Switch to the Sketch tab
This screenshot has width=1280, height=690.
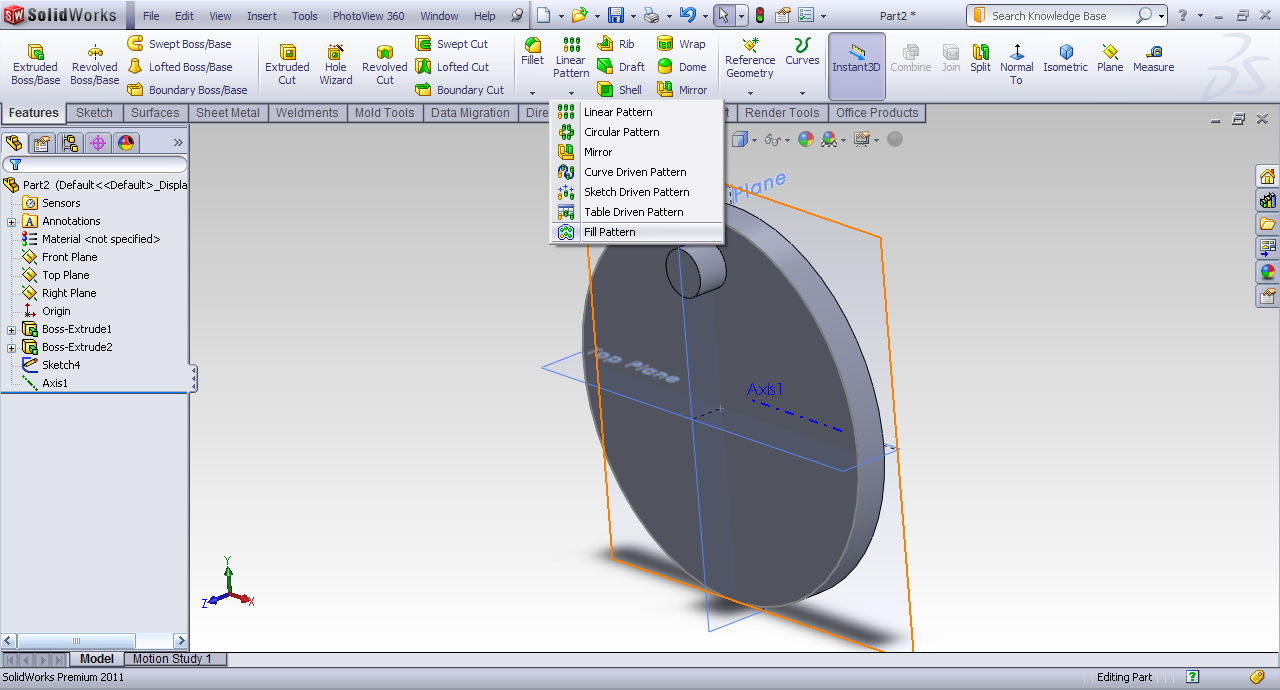coord(95,113)
